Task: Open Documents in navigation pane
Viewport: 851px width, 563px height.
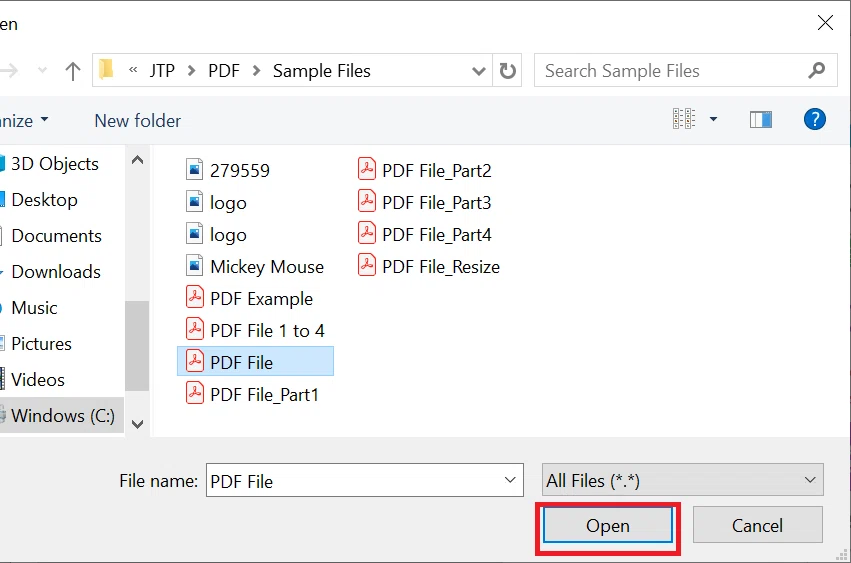Action: (x=56, y=236)
